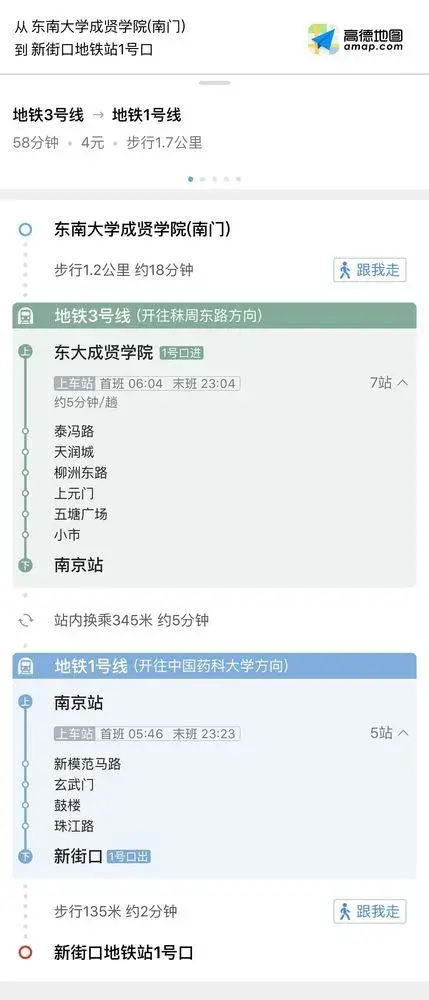Screen dimensions: 429x1000
Task: Switch to the second route page dot
Action: point(203,179)
